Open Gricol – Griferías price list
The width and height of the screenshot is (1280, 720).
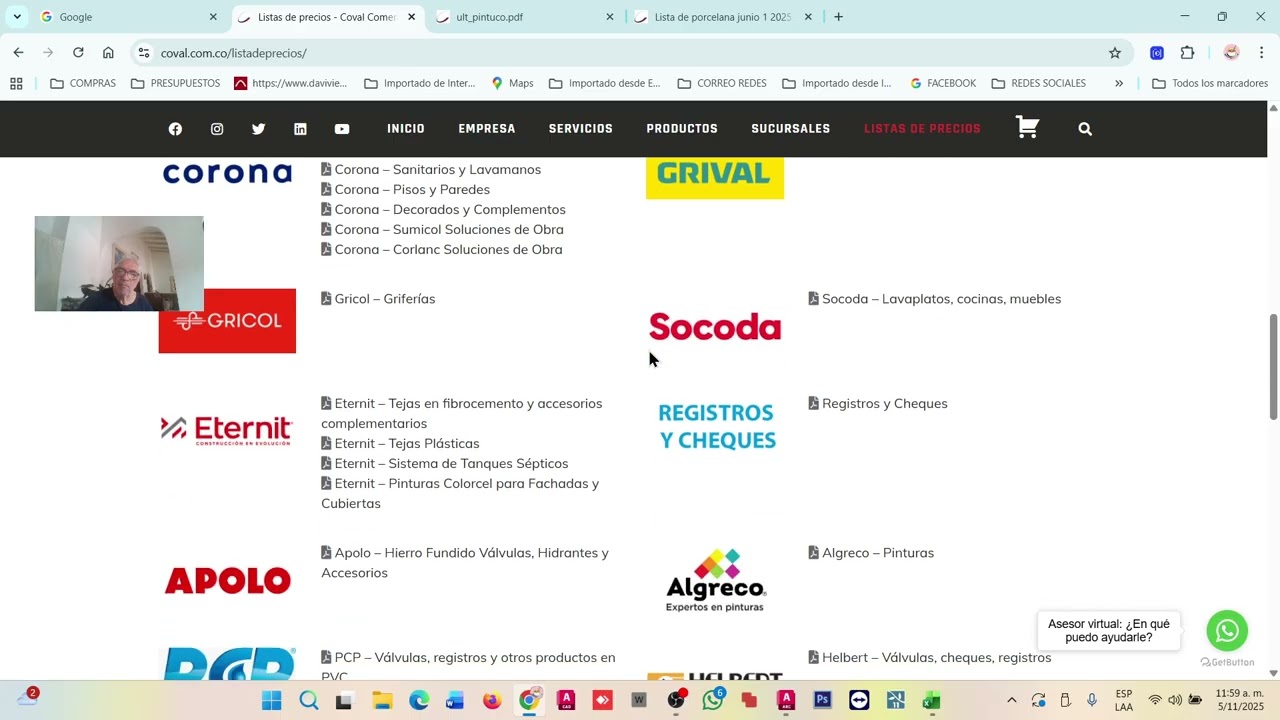(x=378, y=299)
